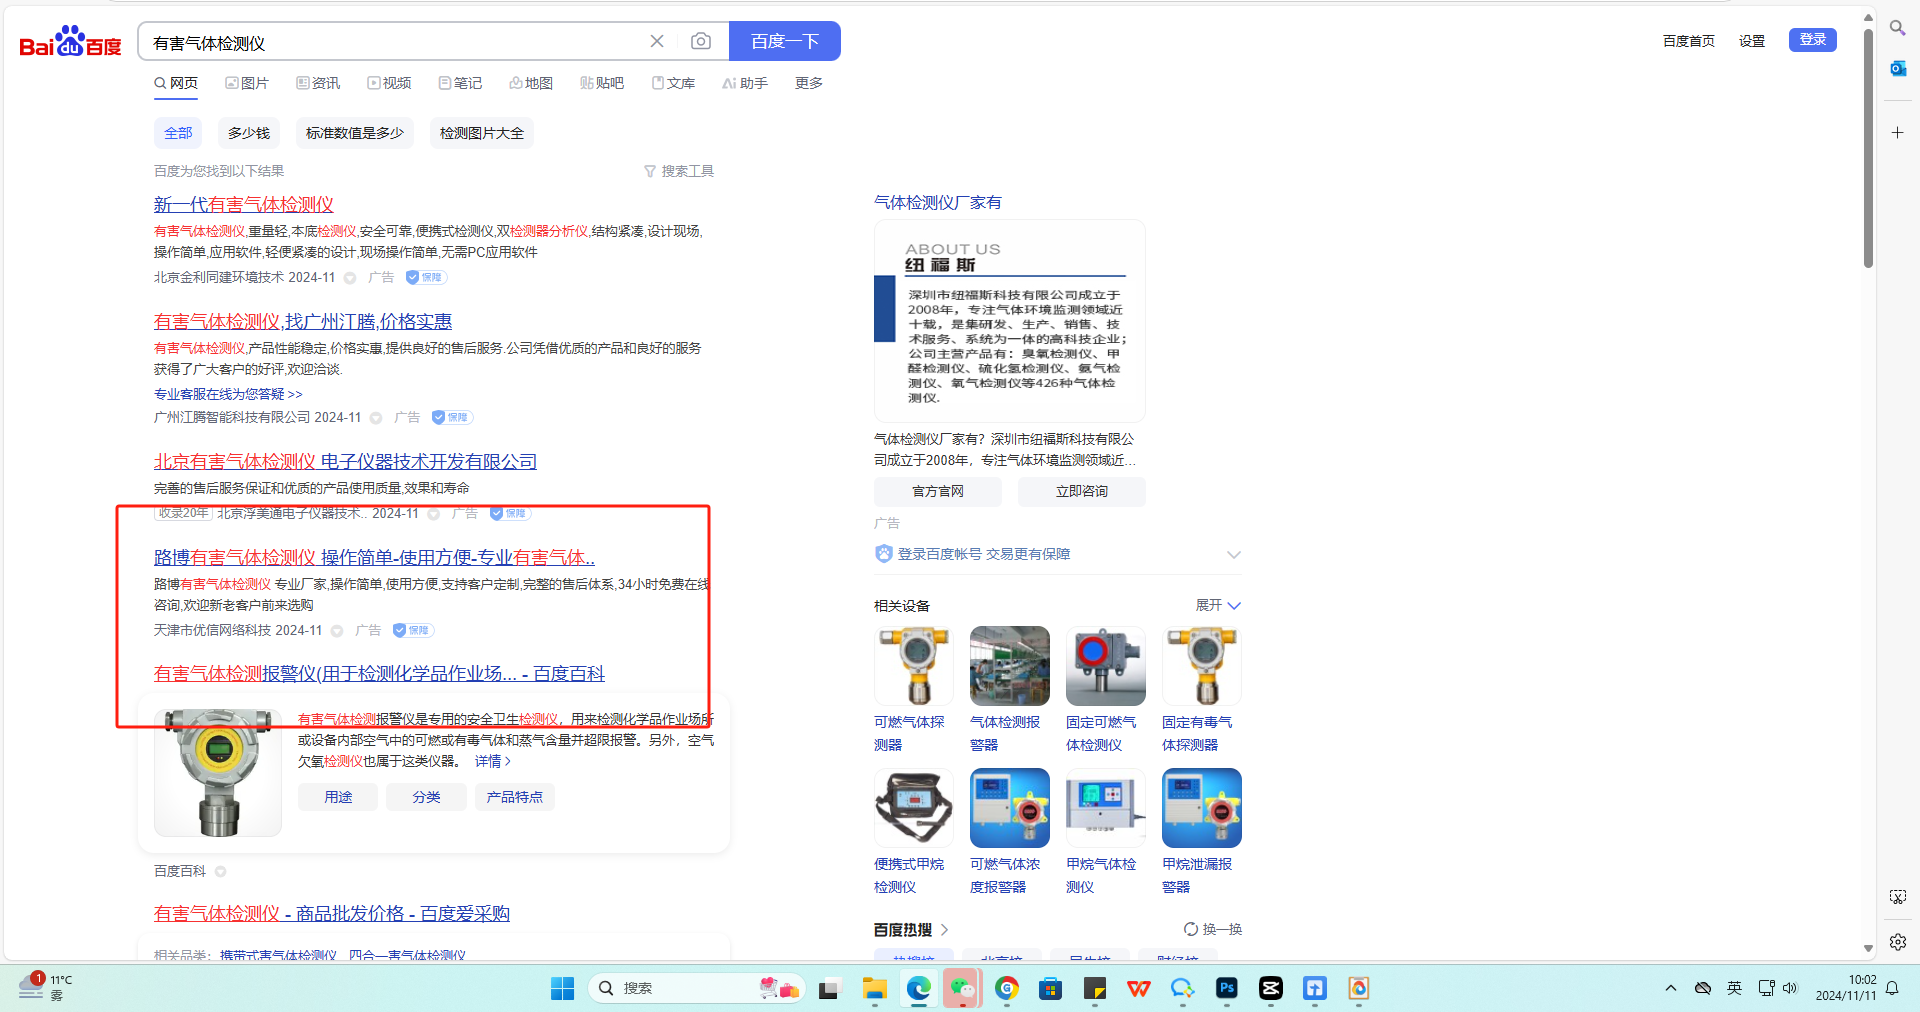1920x1012 pixels.
Task: Click the OneDrive cloud tray icon
Action: click(x=1702, y=988)
